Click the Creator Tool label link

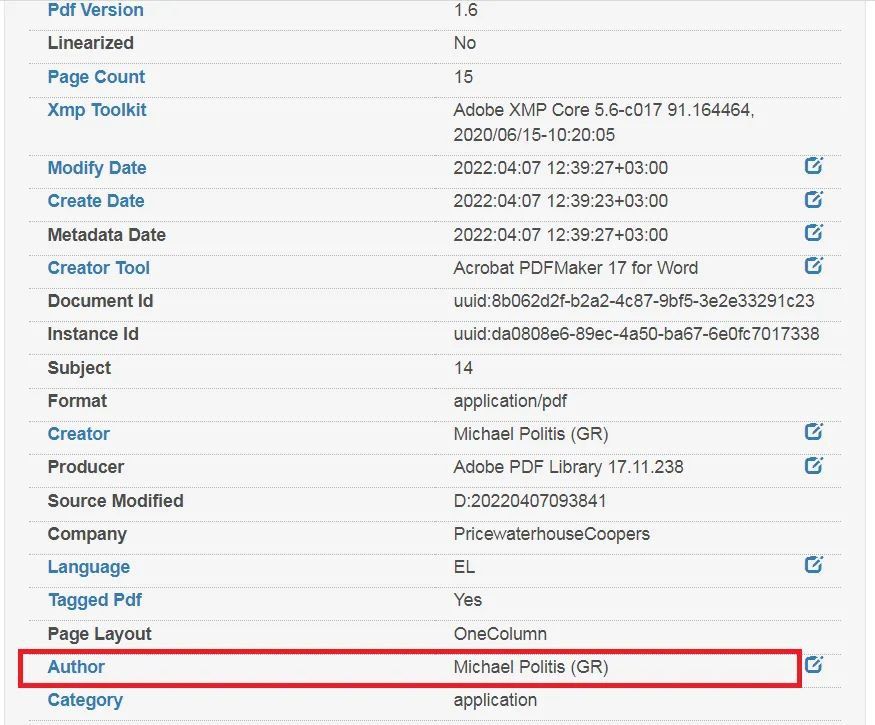coord(99,268)
